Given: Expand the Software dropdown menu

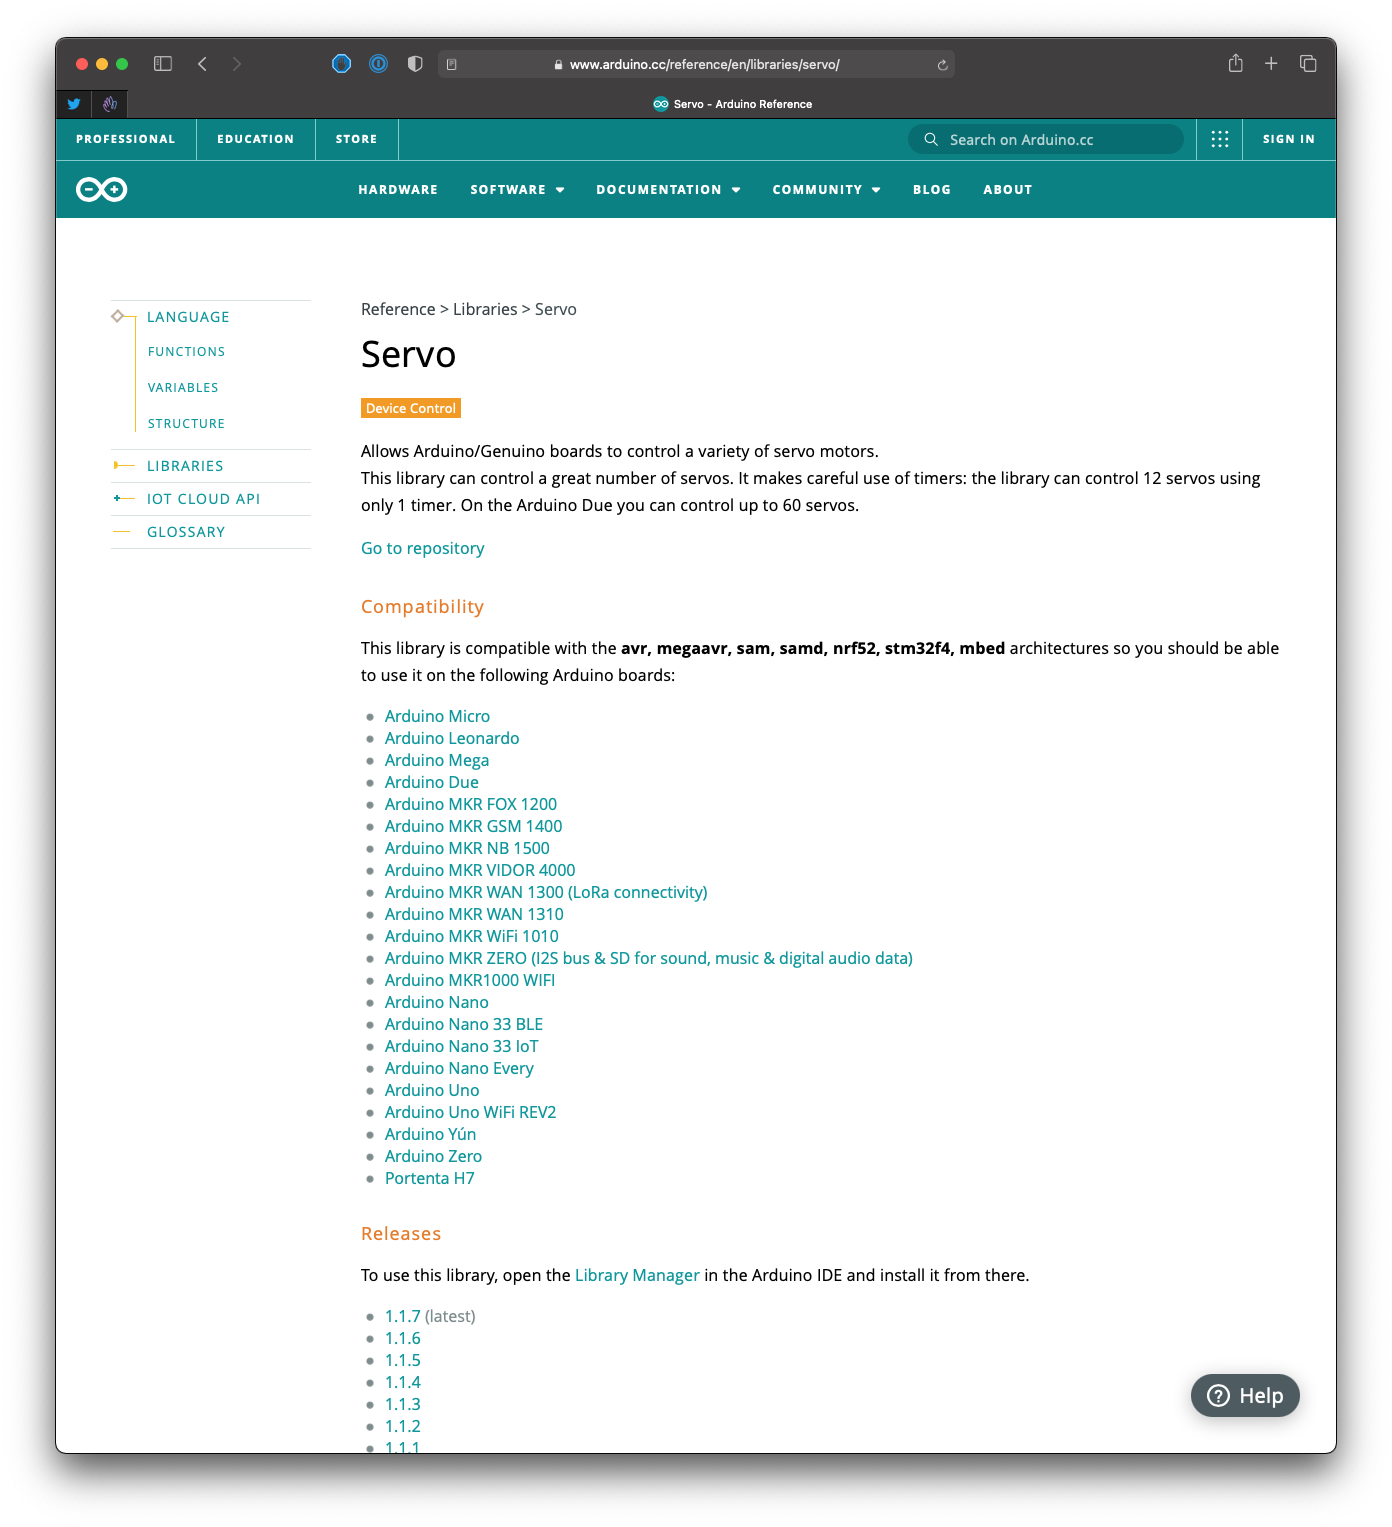Looking at the screenshot, I should point(517,190).
